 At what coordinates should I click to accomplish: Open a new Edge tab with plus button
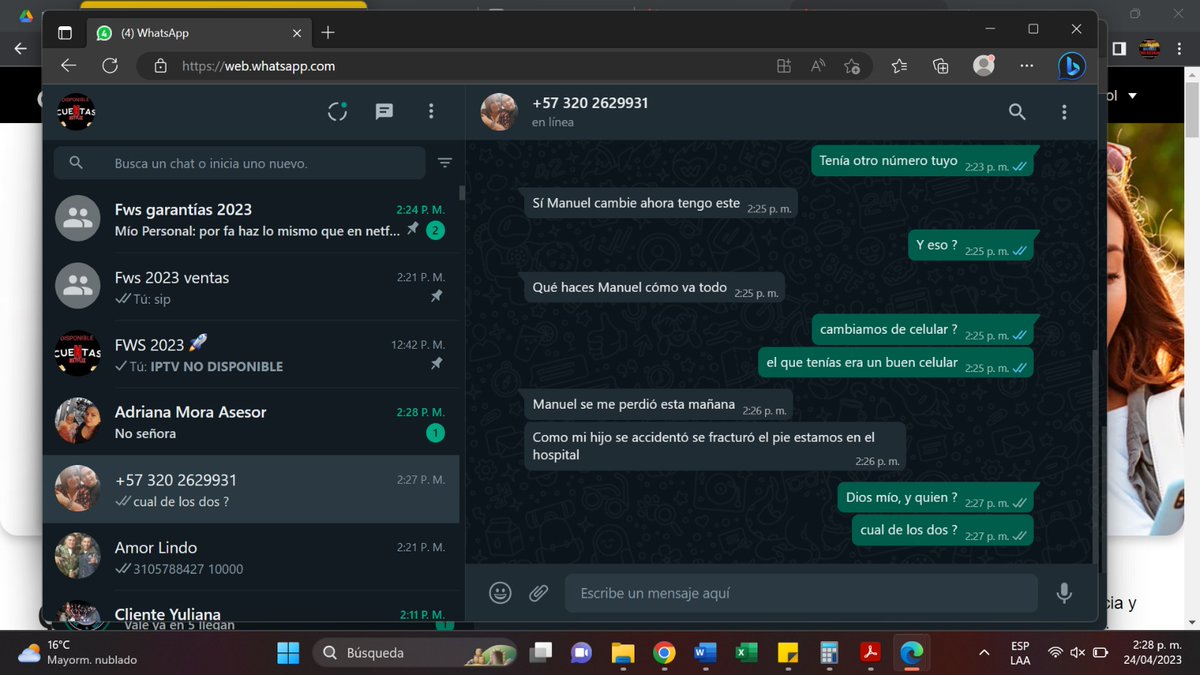(x=328, y=33)
